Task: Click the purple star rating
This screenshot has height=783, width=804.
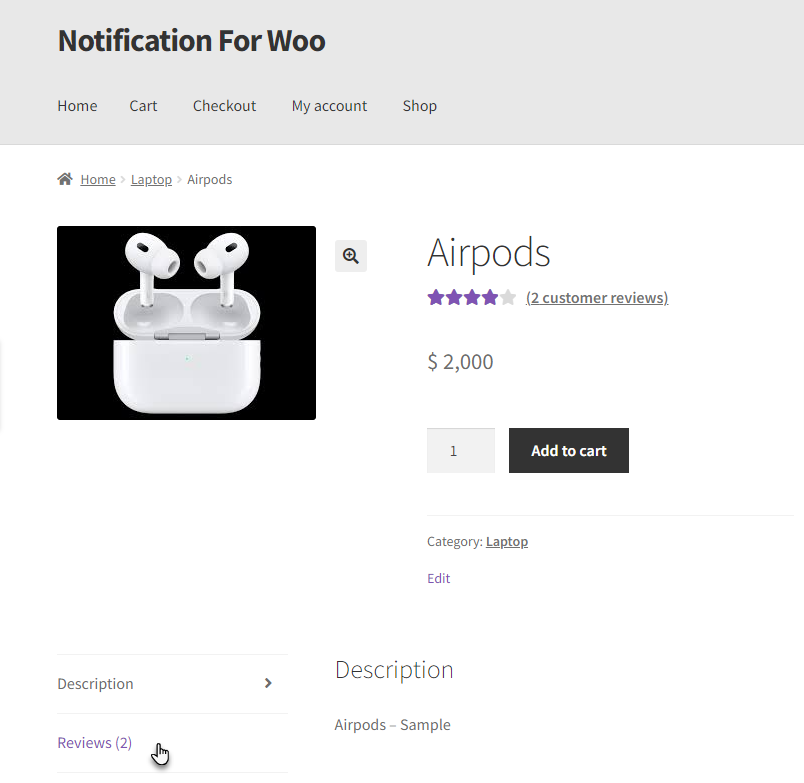Action: (471, 297)
